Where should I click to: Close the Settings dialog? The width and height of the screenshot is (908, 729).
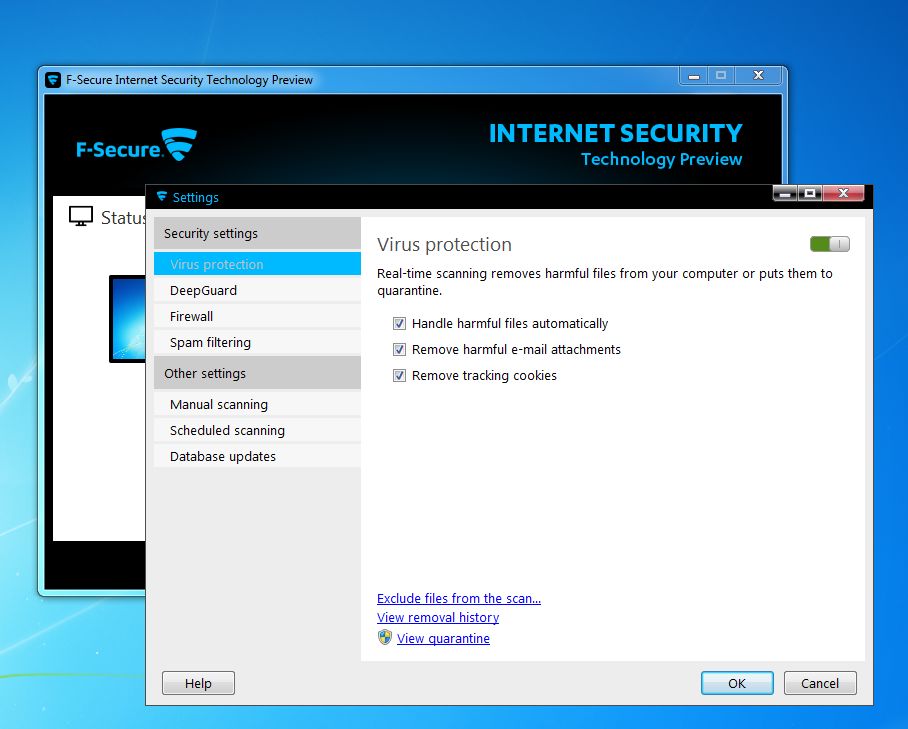coord(843,193)
